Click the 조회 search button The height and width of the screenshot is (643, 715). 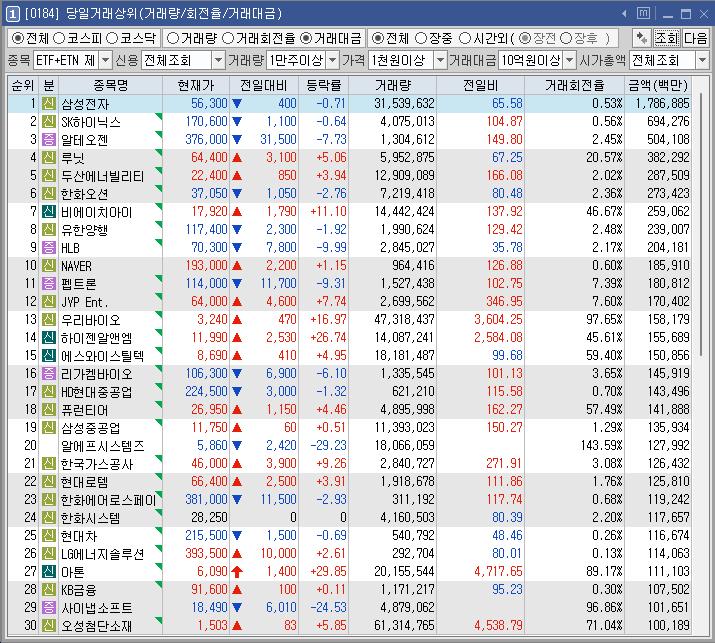666,38
